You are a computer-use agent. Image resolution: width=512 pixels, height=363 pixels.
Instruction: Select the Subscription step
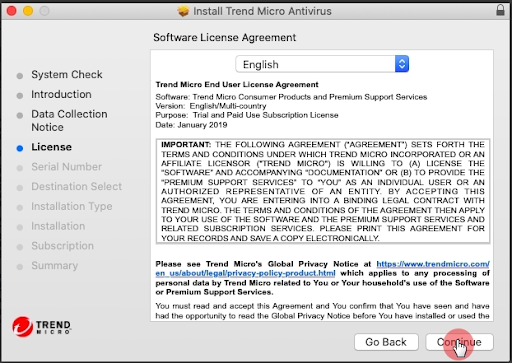(62, 246)
